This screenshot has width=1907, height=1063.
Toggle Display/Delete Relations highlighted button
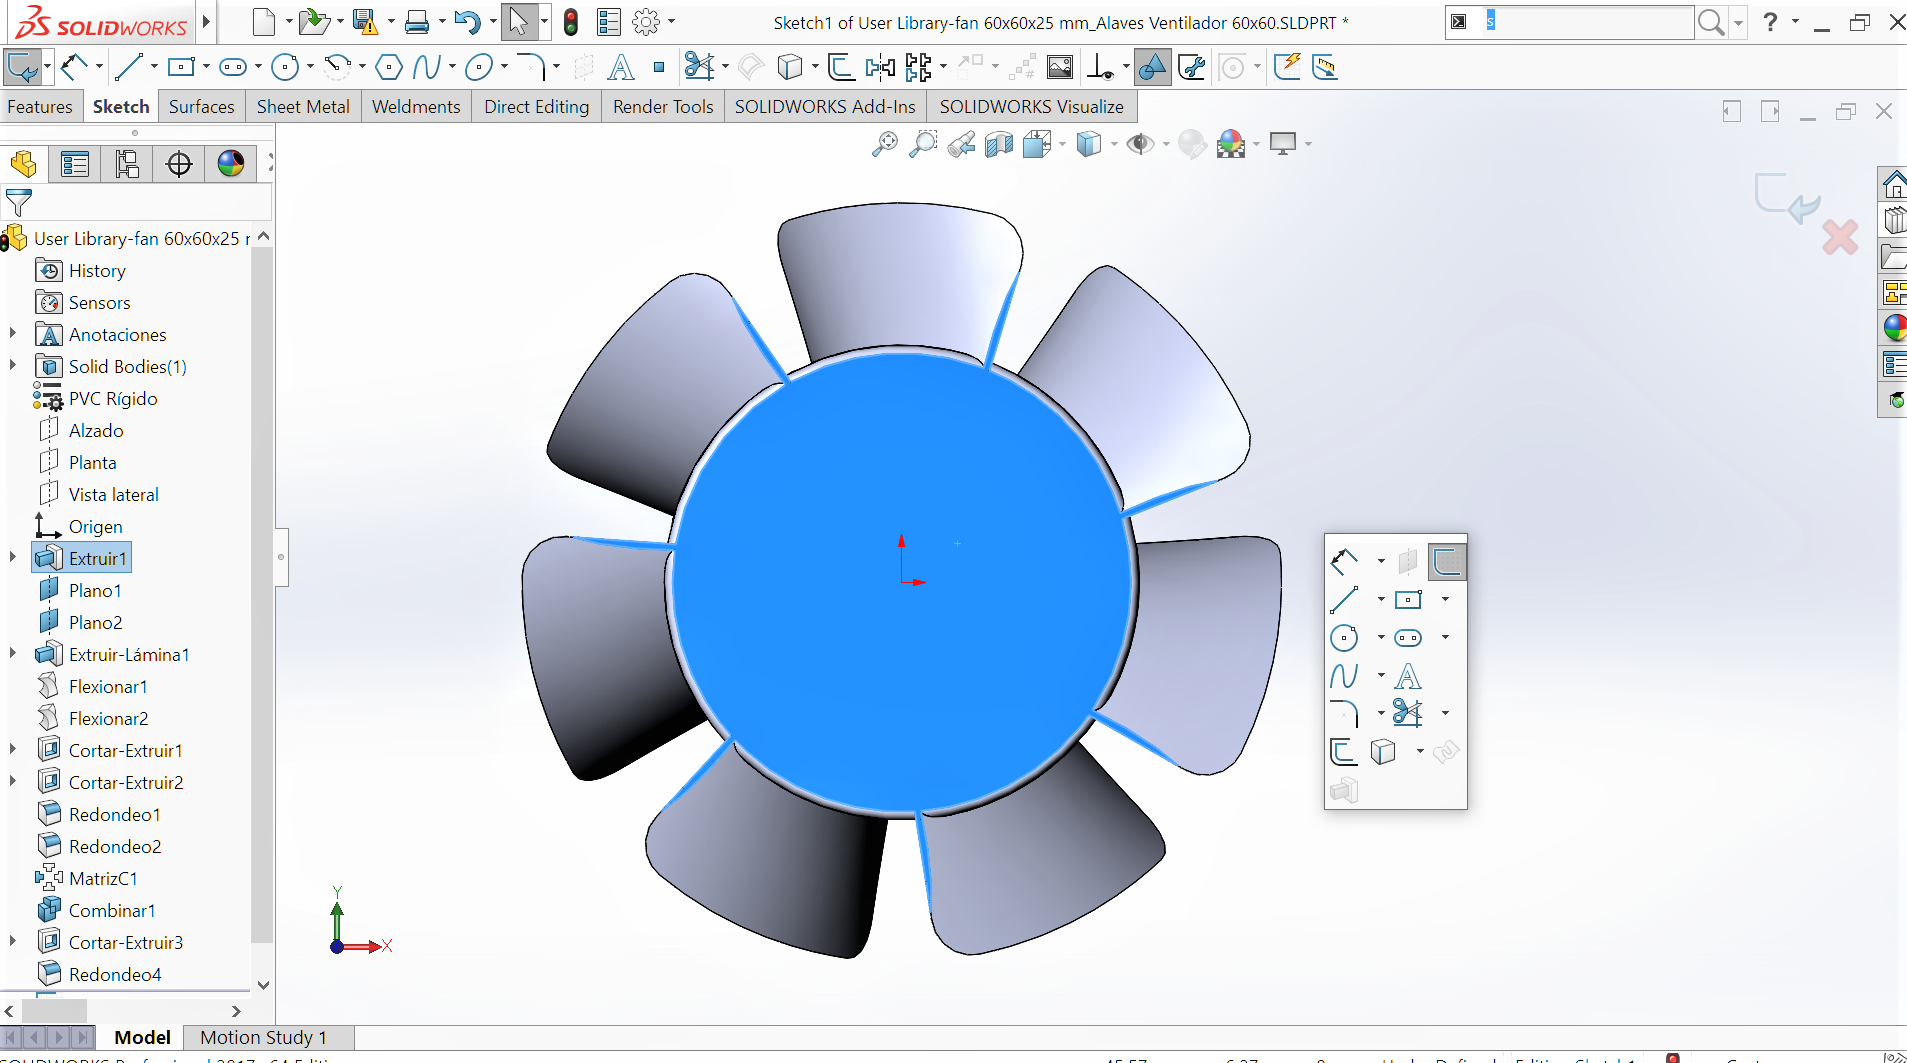point(1152,67)
